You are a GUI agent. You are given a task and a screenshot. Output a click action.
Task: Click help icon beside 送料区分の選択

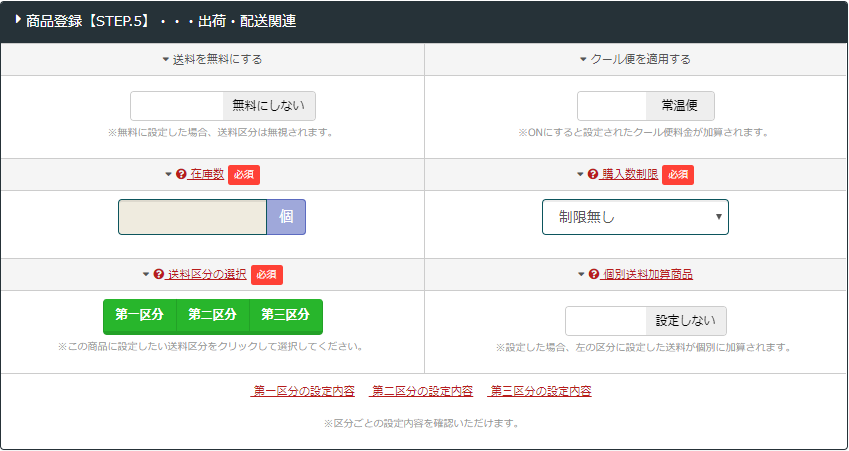[x=158, y=274]
